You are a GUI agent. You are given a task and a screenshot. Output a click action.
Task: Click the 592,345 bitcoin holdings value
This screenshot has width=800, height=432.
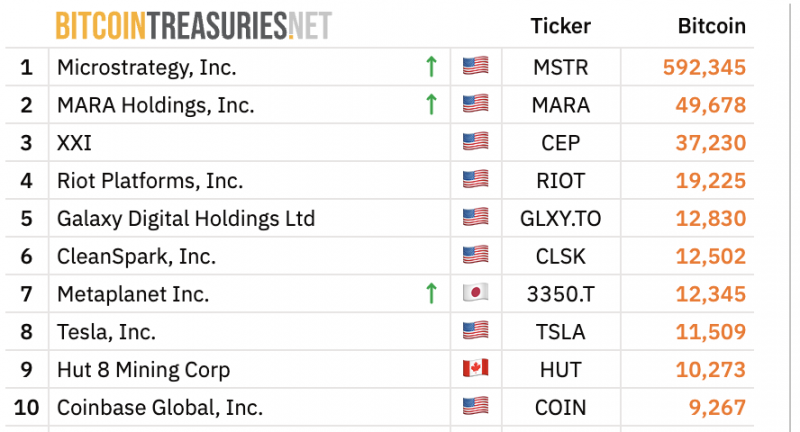coord(704,67)
